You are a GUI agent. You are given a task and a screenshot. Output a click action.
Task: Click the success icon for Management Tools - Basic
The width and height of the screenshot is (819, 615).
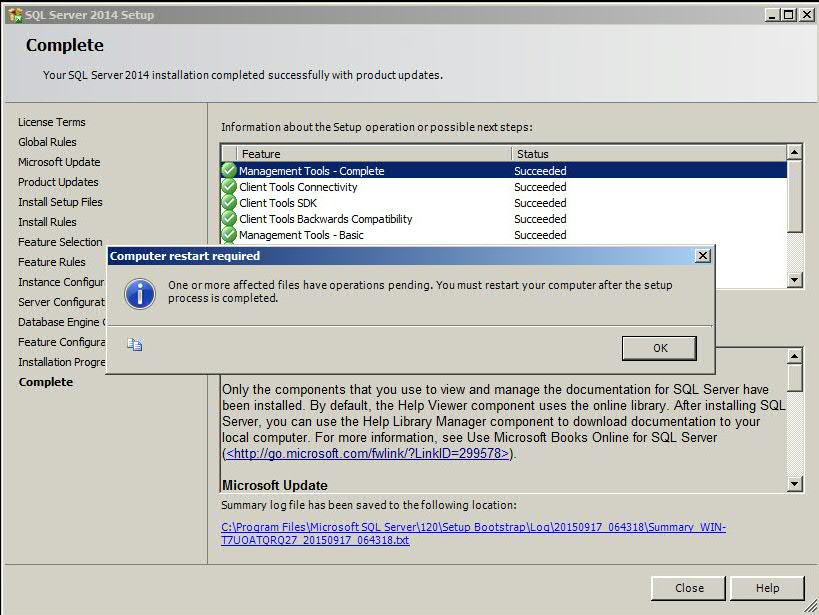(229, 235)
